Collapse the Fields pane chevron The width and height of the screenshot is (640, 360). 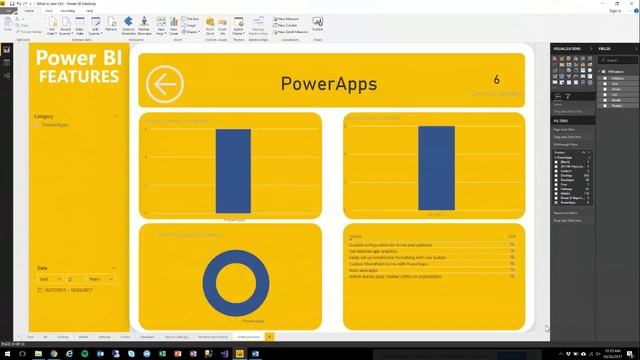[x=636, y=49]
